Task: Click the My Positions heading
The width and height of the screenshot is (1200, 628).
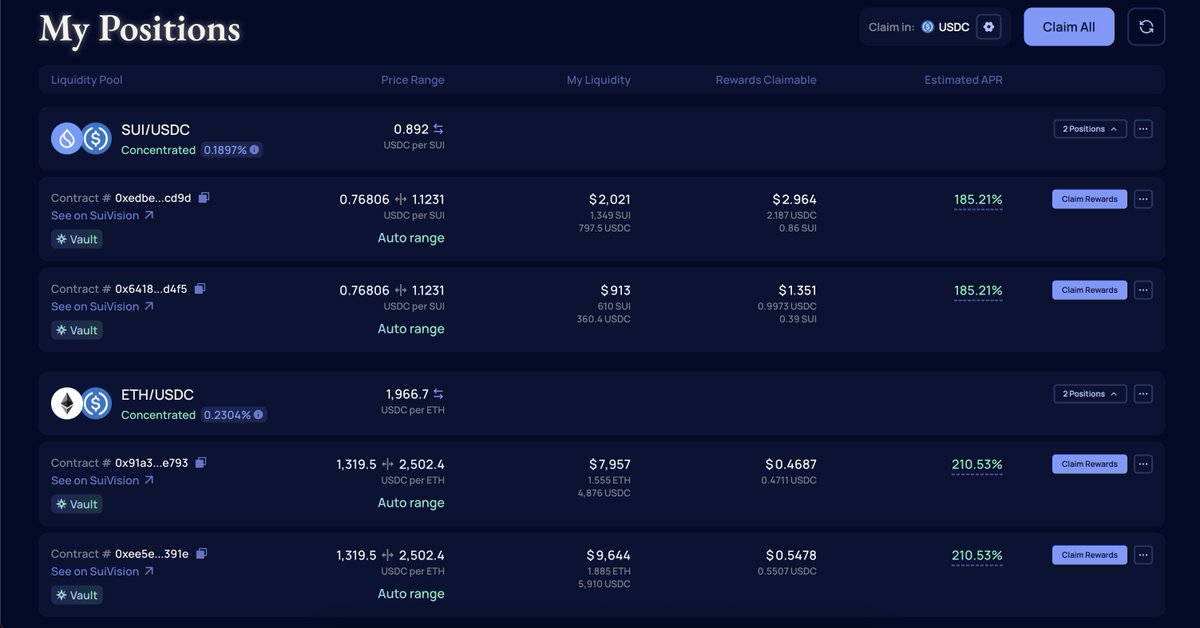Action: tap(140, 30)
